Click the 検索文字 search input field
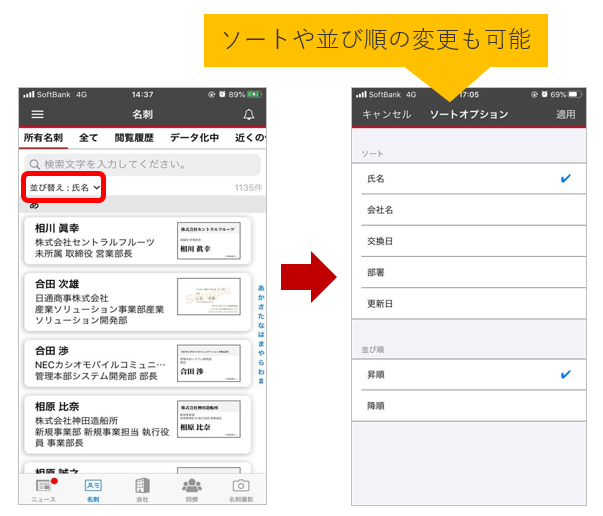603x516 pixels. 143,165
